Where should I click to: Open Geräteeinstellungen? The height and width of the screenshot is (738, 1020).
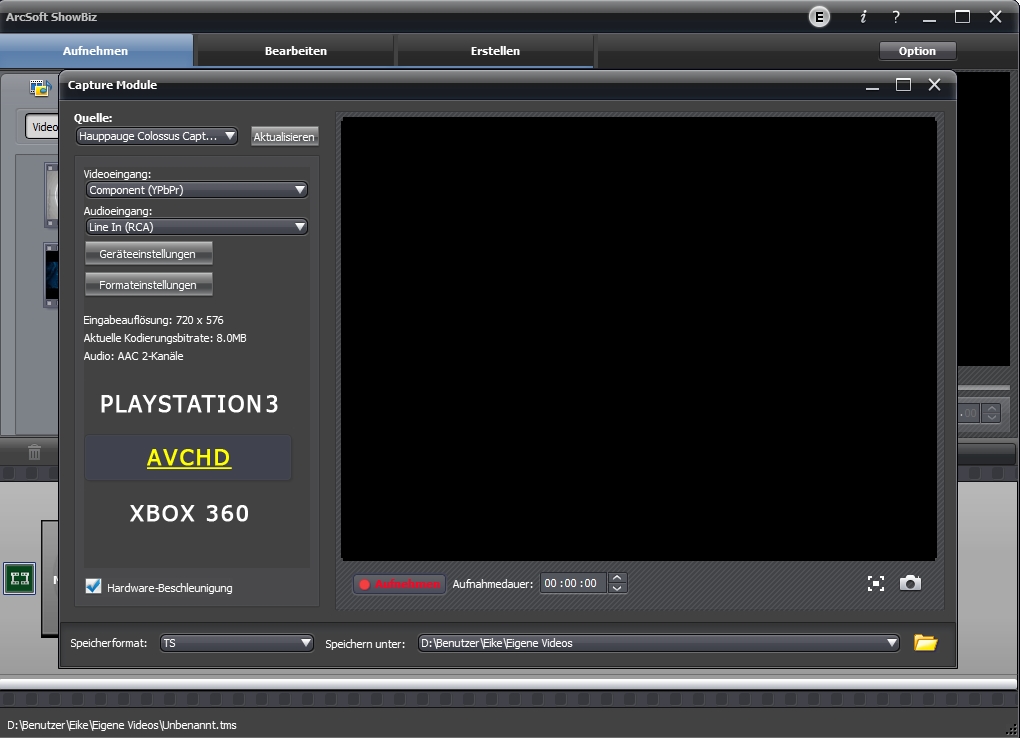click(148, 254)
